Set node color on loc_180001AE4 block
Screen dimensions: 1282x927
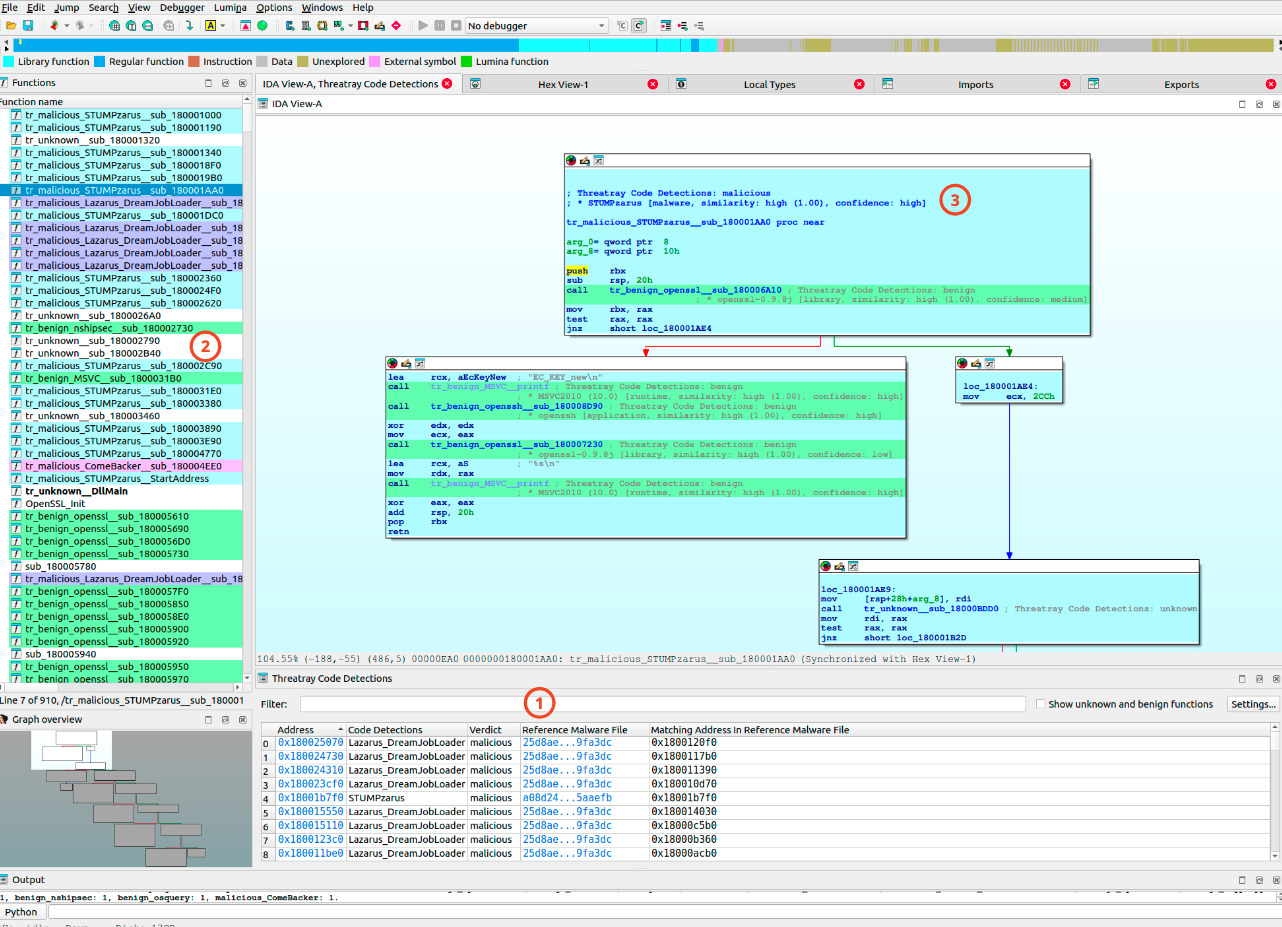coord(963,363)
